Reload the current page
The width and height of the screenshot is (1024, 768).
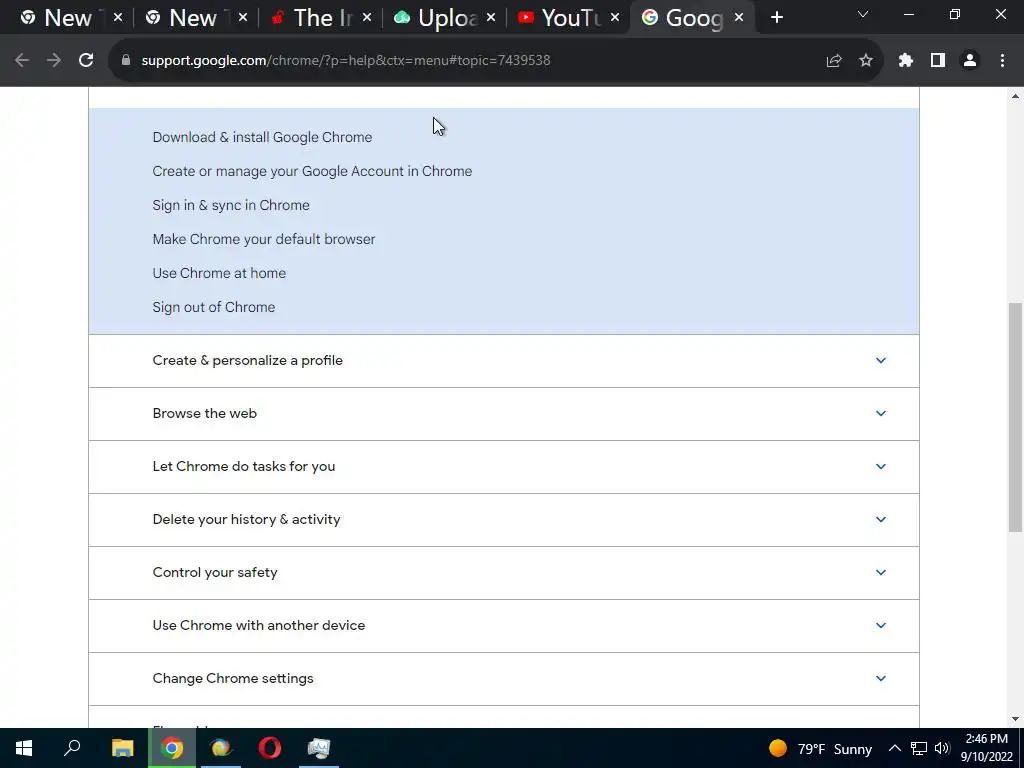[x=86, y=60]
